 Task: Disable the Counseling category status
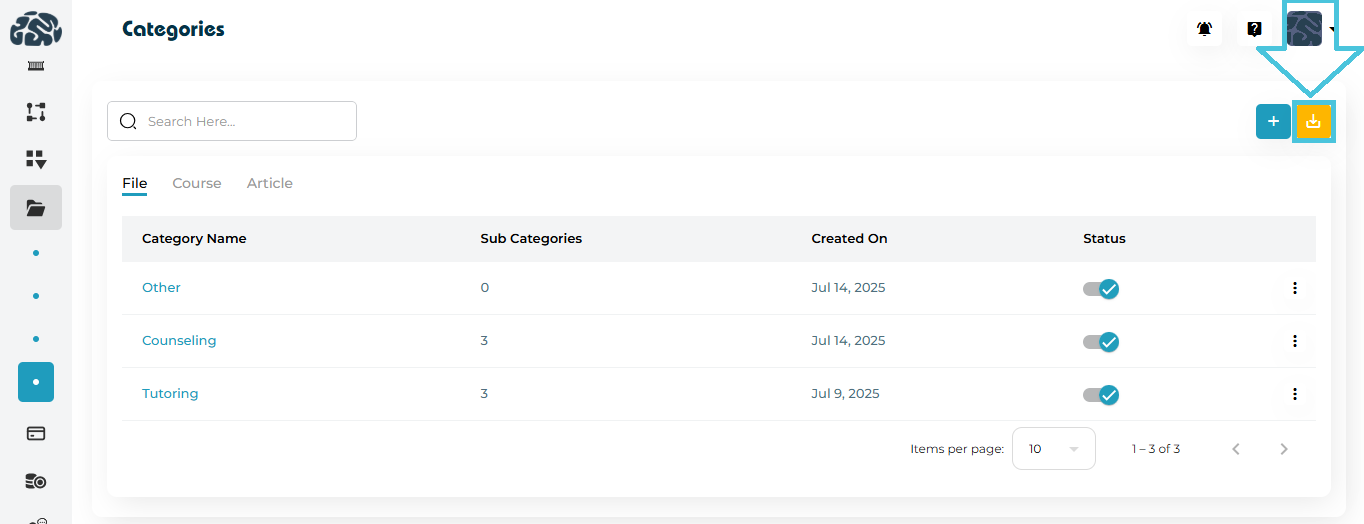click(1101, 342)
